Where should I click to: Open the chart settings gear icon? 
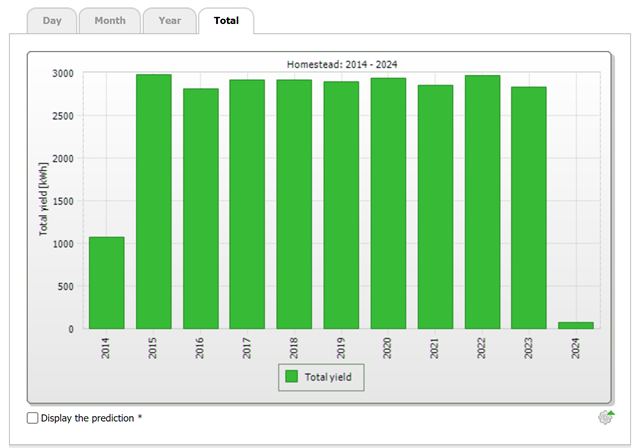point(606,417)
